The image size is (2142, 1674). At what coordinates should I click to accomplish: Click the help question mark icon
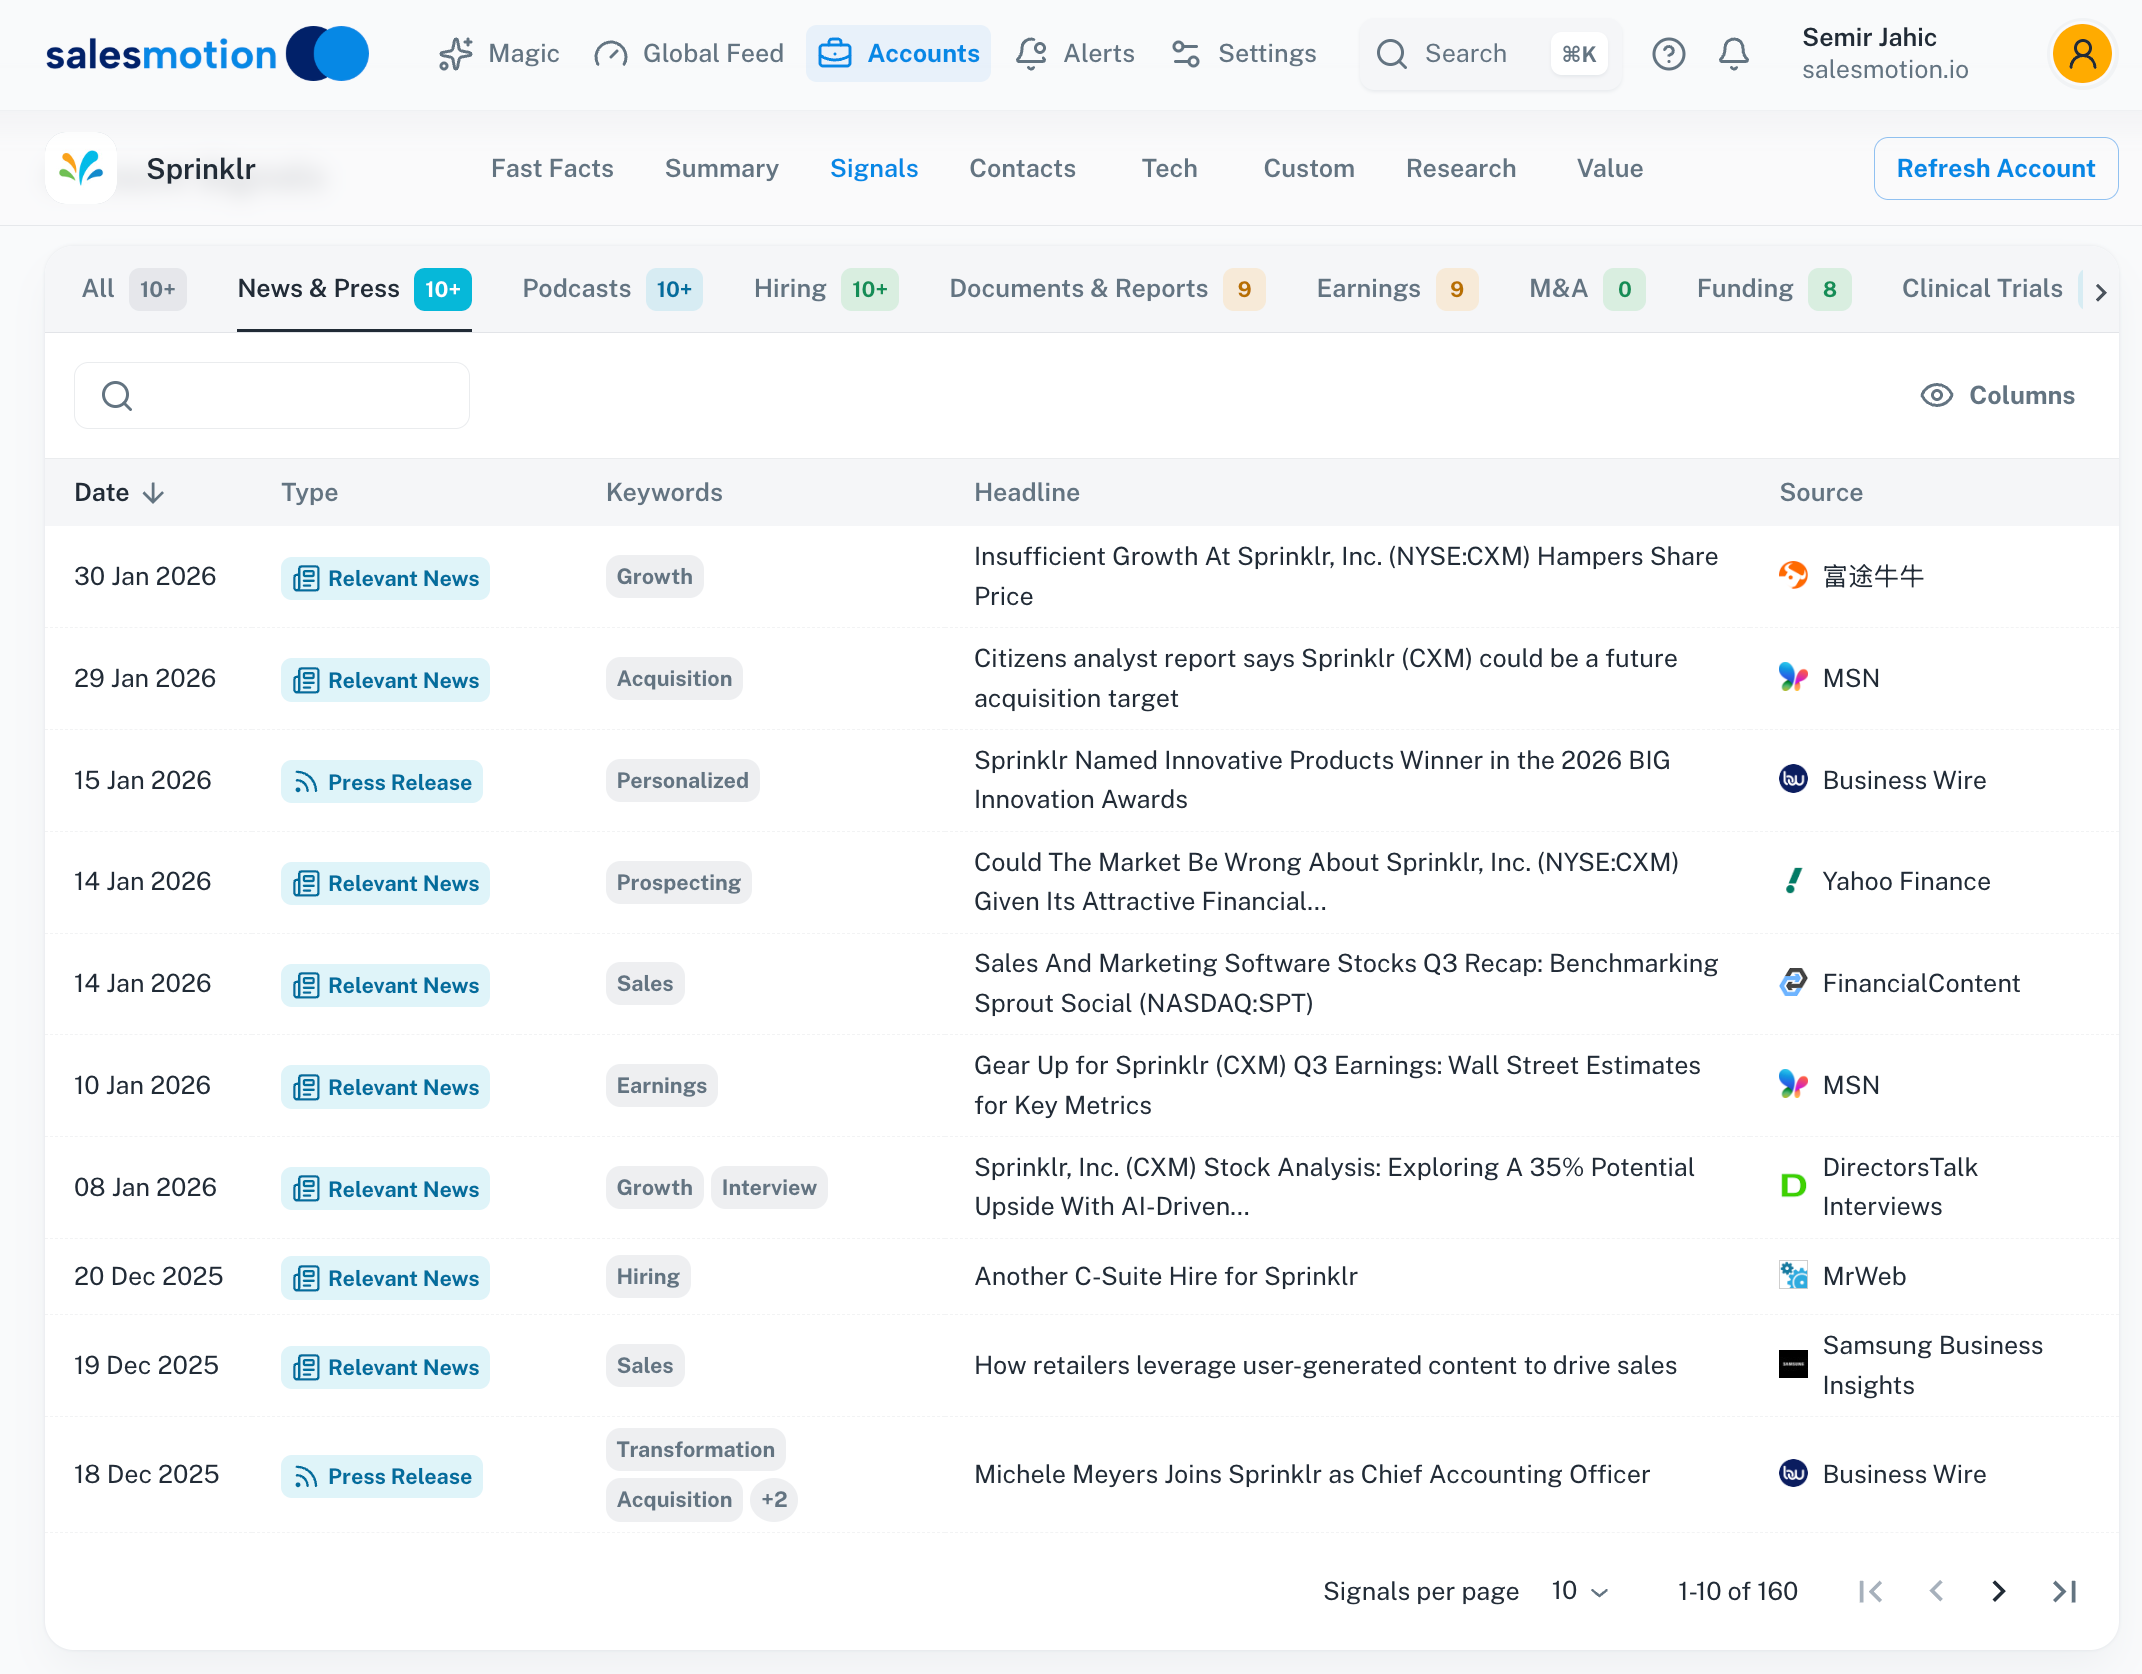tap(1668, 54)
